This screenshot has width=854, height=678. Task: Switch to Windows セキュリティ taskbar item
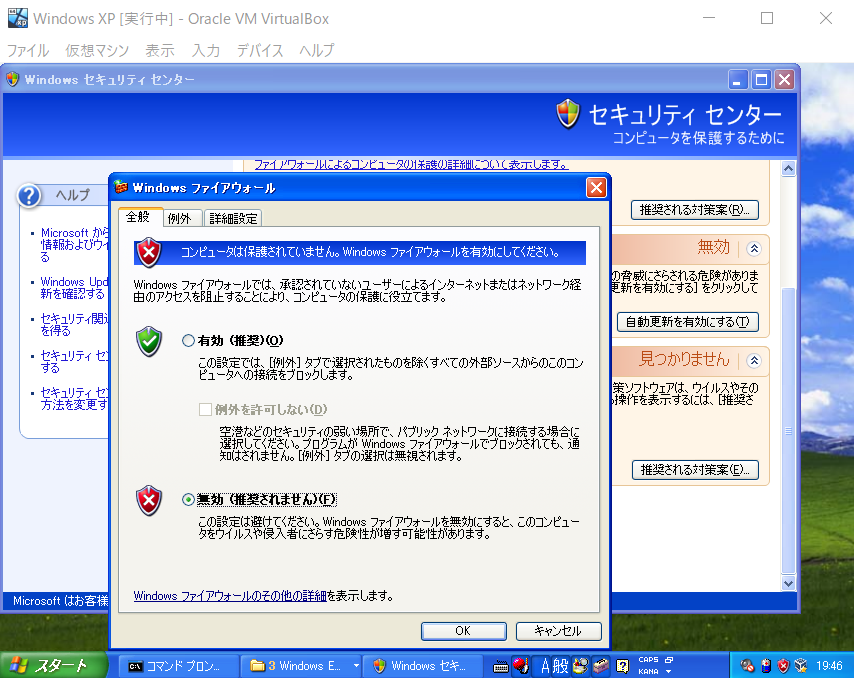(x=421, y=666)
